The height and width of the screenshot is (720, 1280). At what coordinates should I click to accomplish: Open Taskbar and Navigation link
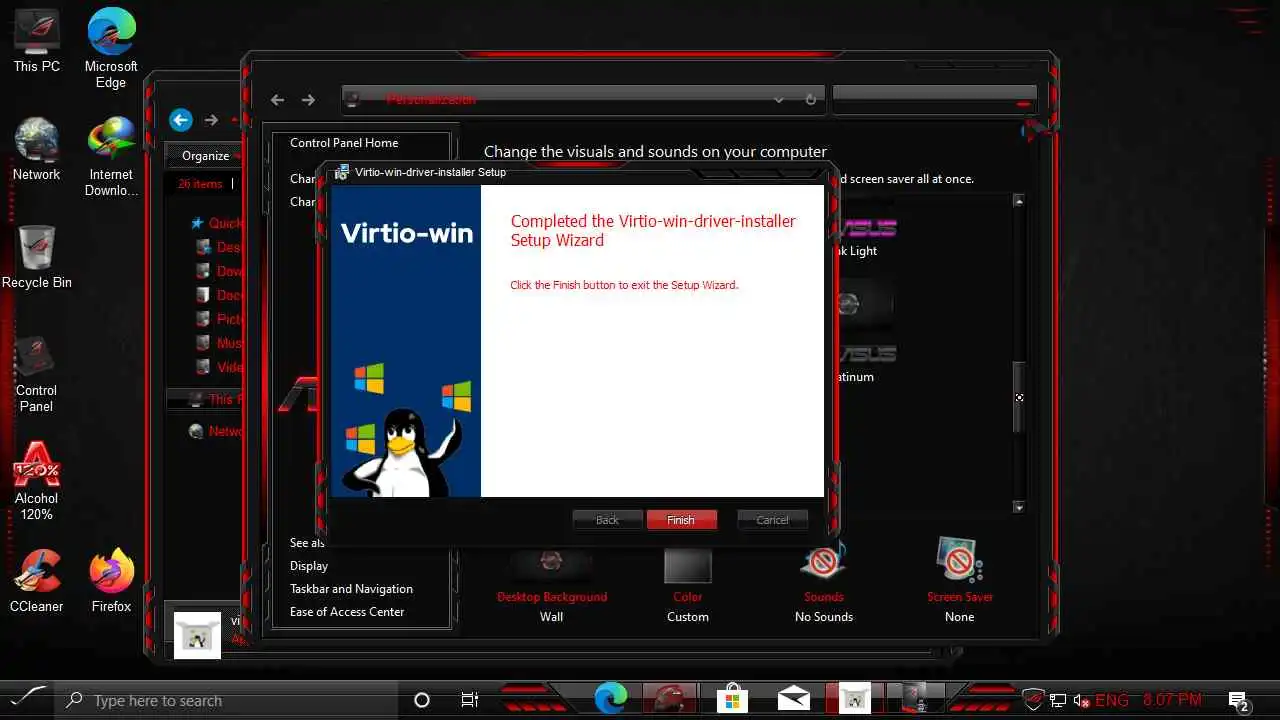click(x=351, y=589)
